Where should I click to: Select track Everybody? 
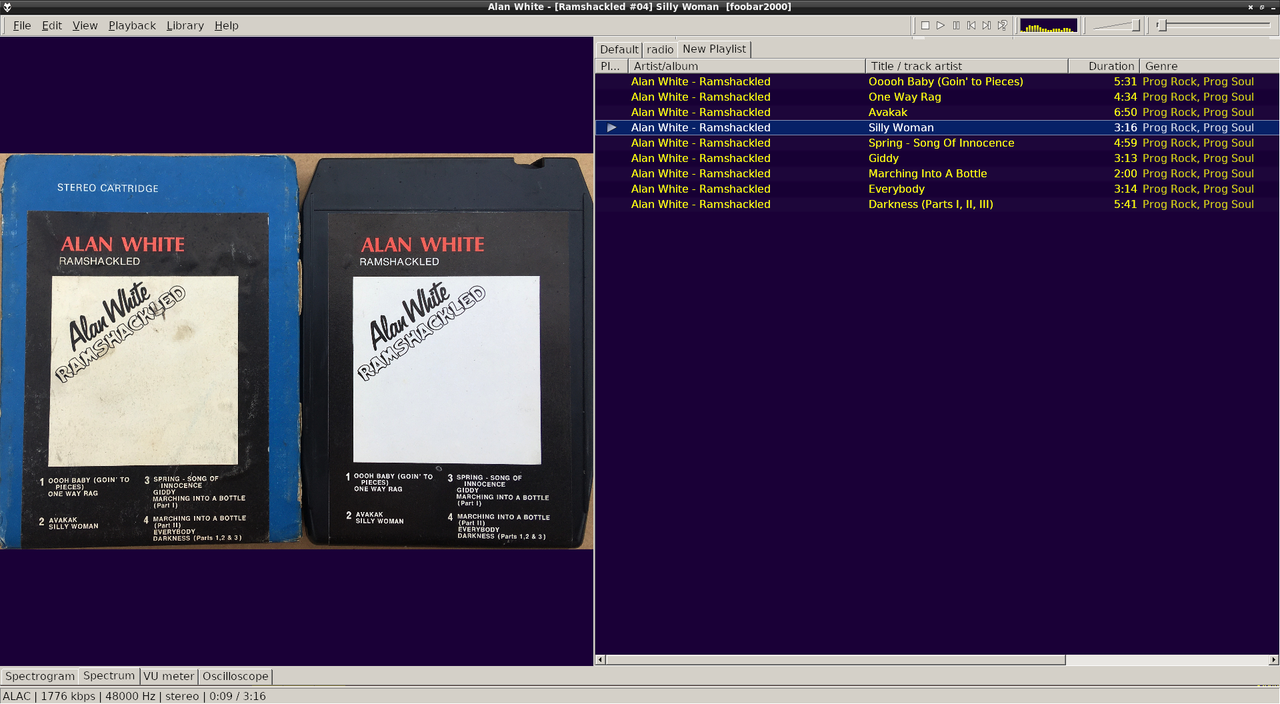point(937,189)
